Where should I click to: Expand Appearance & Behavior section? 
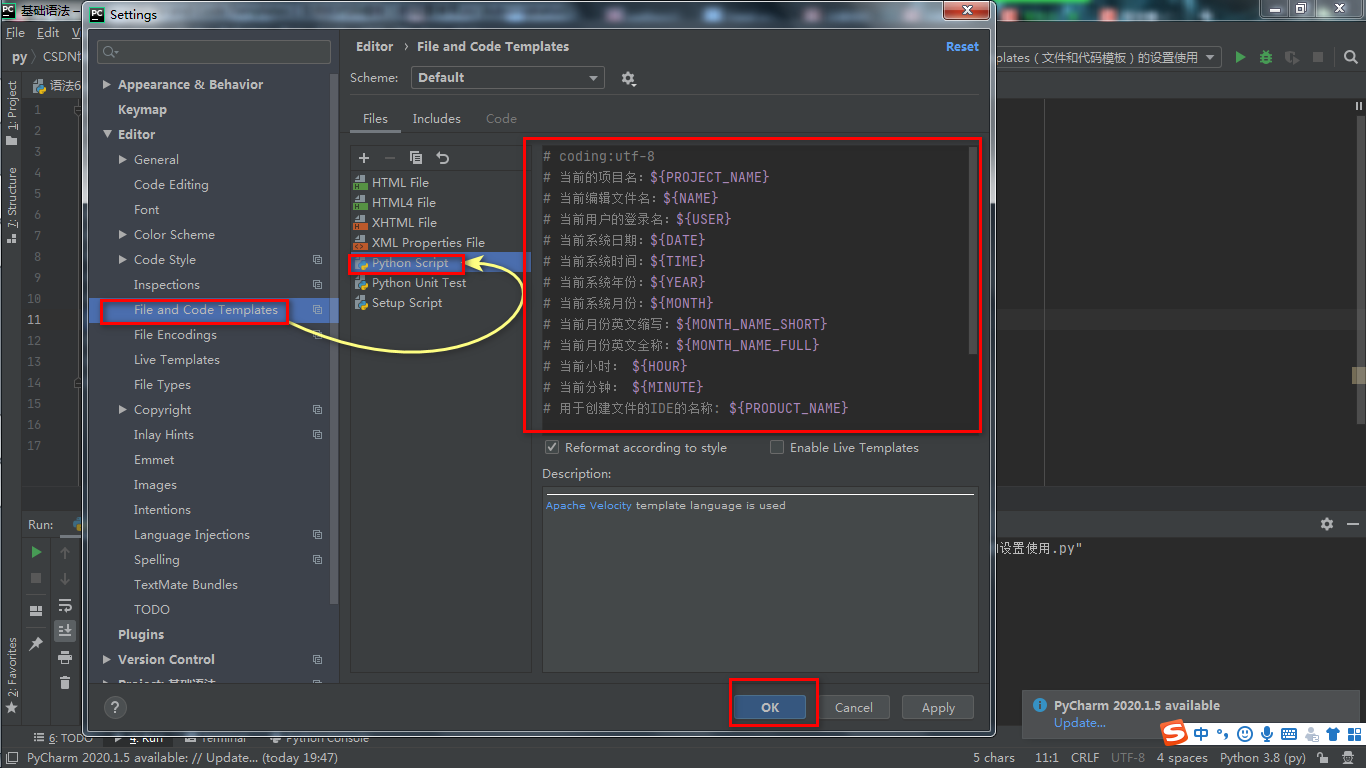coord(106,84)
